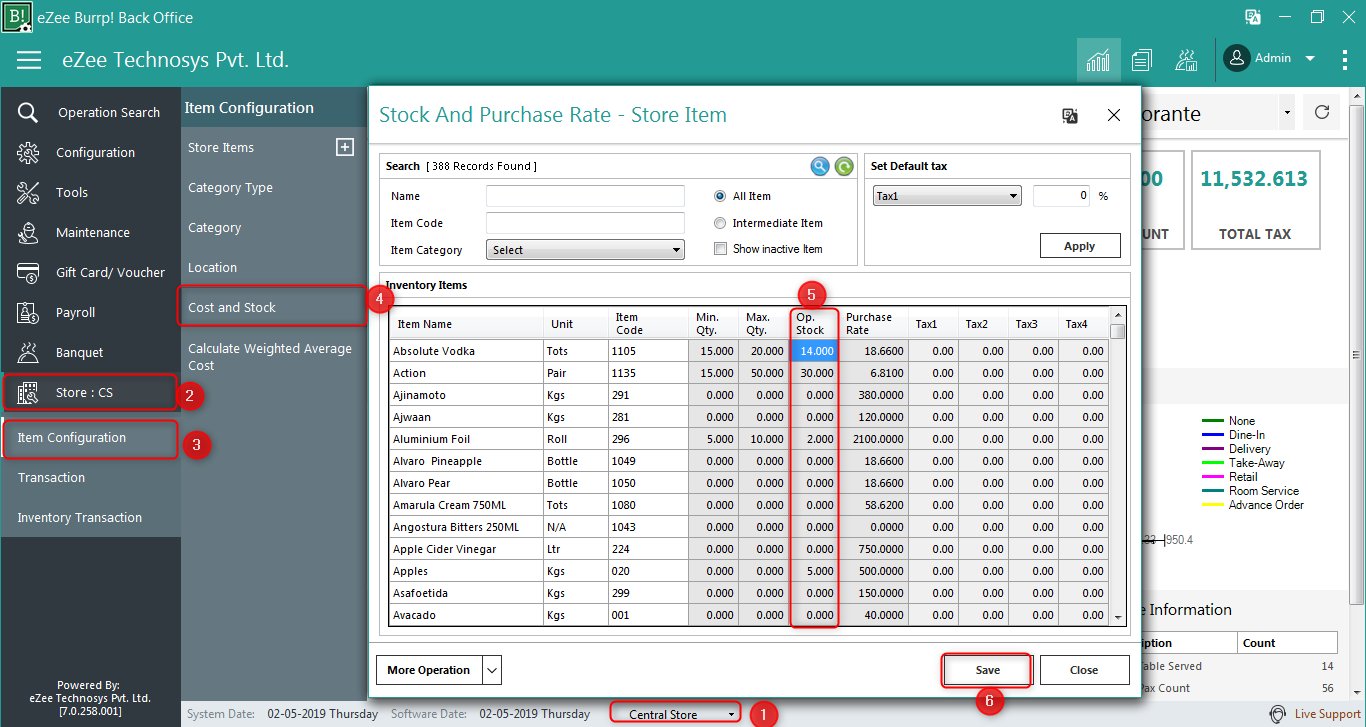The height and width of the screenshot is (727, 1366).
Task: Open the sales chart dashboard icon
Action: [x=1098, y=60]
